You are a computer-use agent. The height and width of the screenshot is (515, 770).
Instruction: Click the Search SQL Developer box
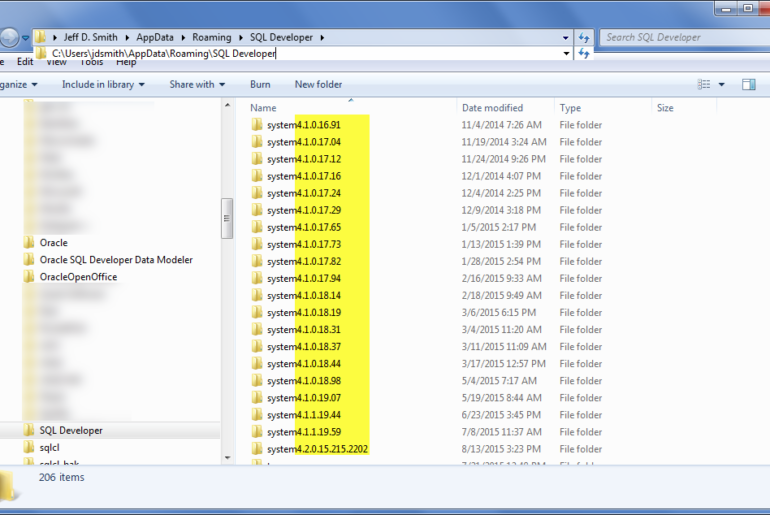[x=686, y=37]
